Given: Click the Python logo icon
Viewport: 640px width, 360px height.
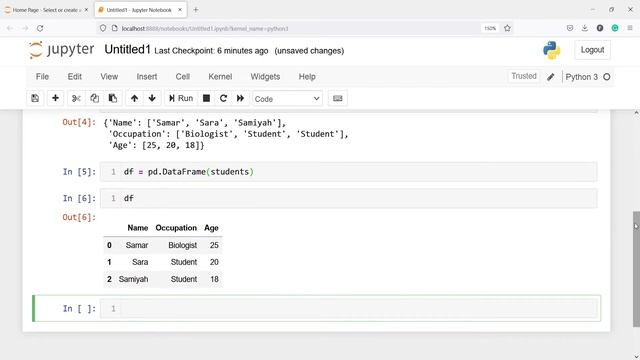Looking at the screenshot, I should [x=551, y=50].
